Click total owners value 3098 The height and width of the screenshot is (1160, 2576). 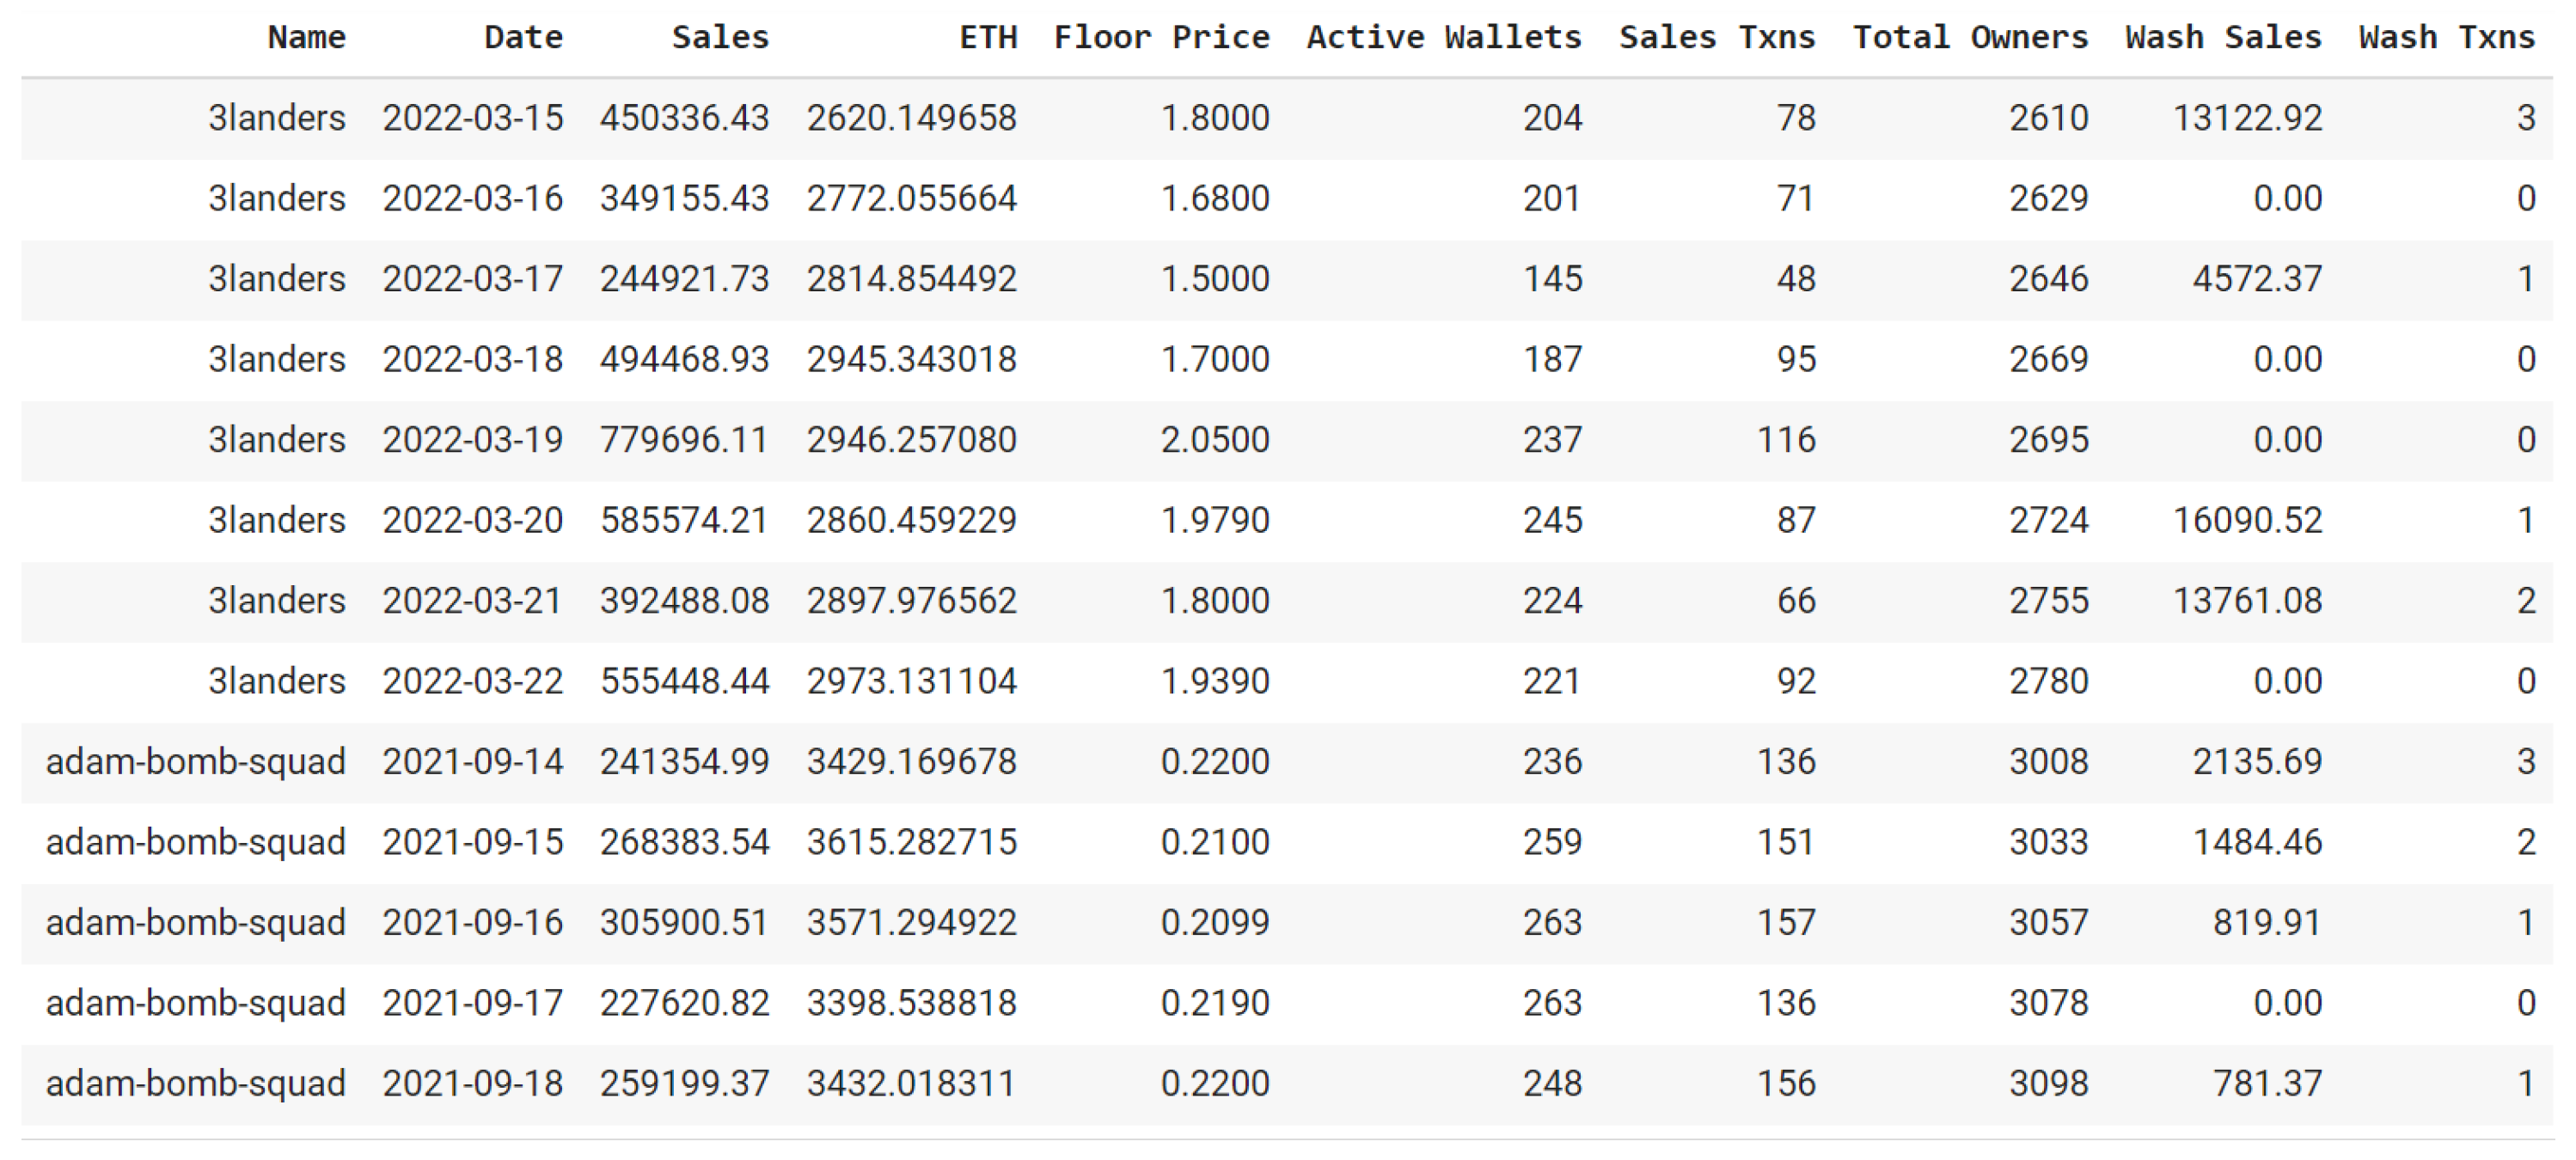2048,1083
